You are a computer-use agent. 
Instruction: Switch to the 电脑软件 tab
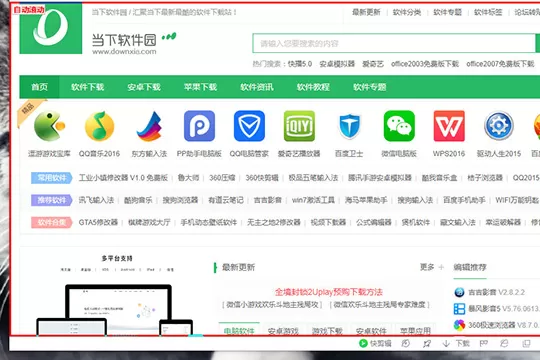click(239, 330)
